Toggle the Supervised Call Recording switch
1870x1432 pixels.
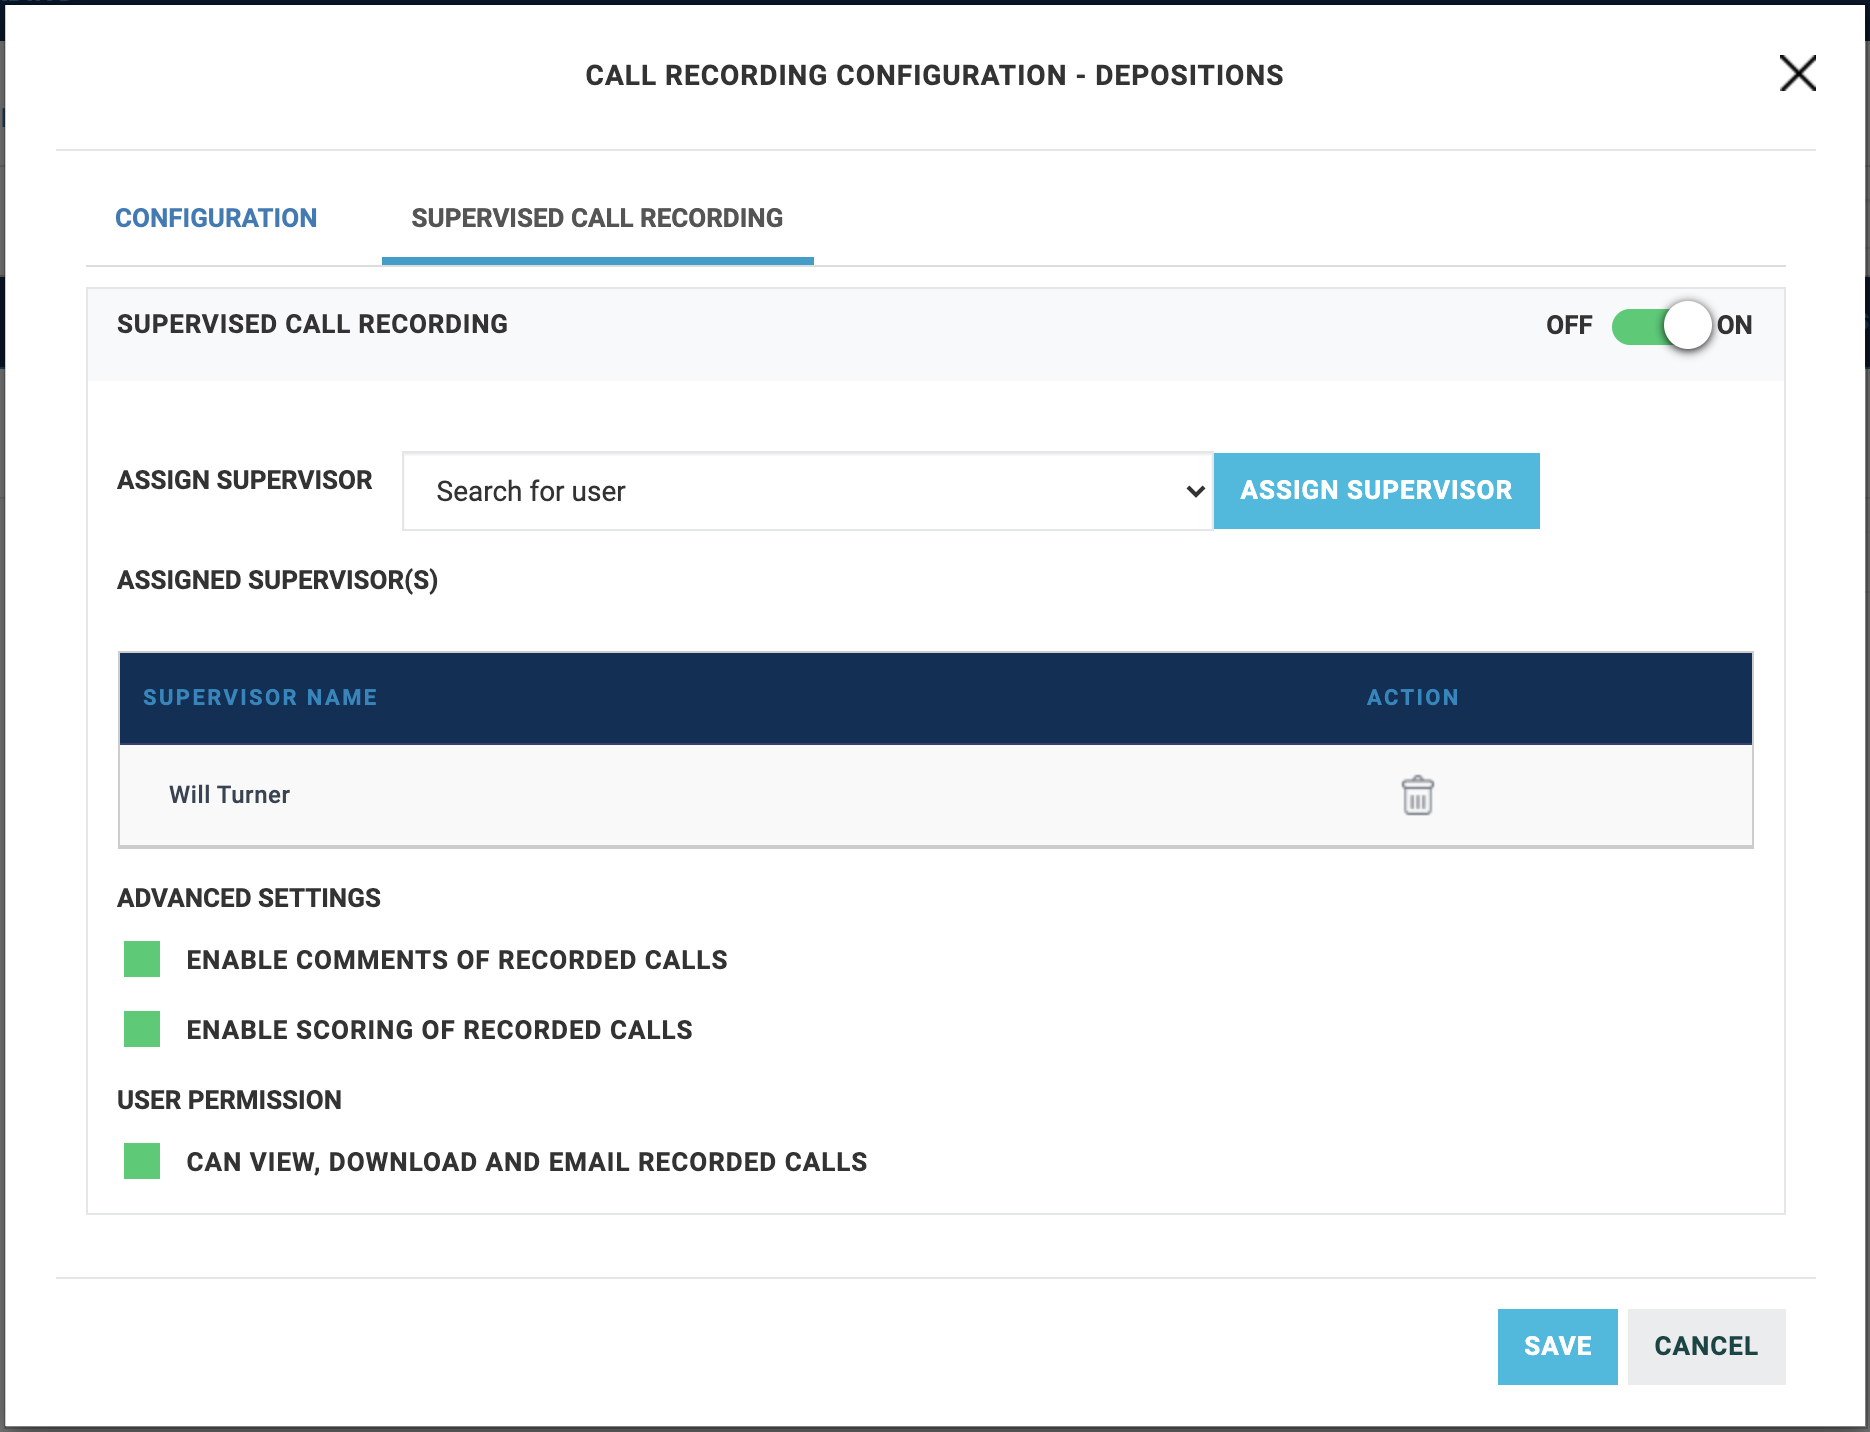[x=1661, y=326]
